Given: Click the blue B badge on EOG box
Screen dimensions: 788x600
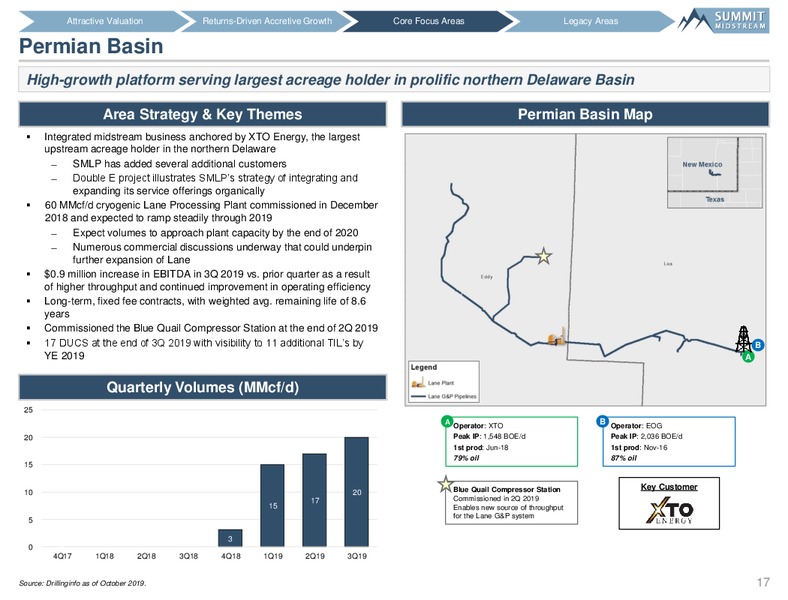Looking at the screenshot, I should (x=602, y=421).
